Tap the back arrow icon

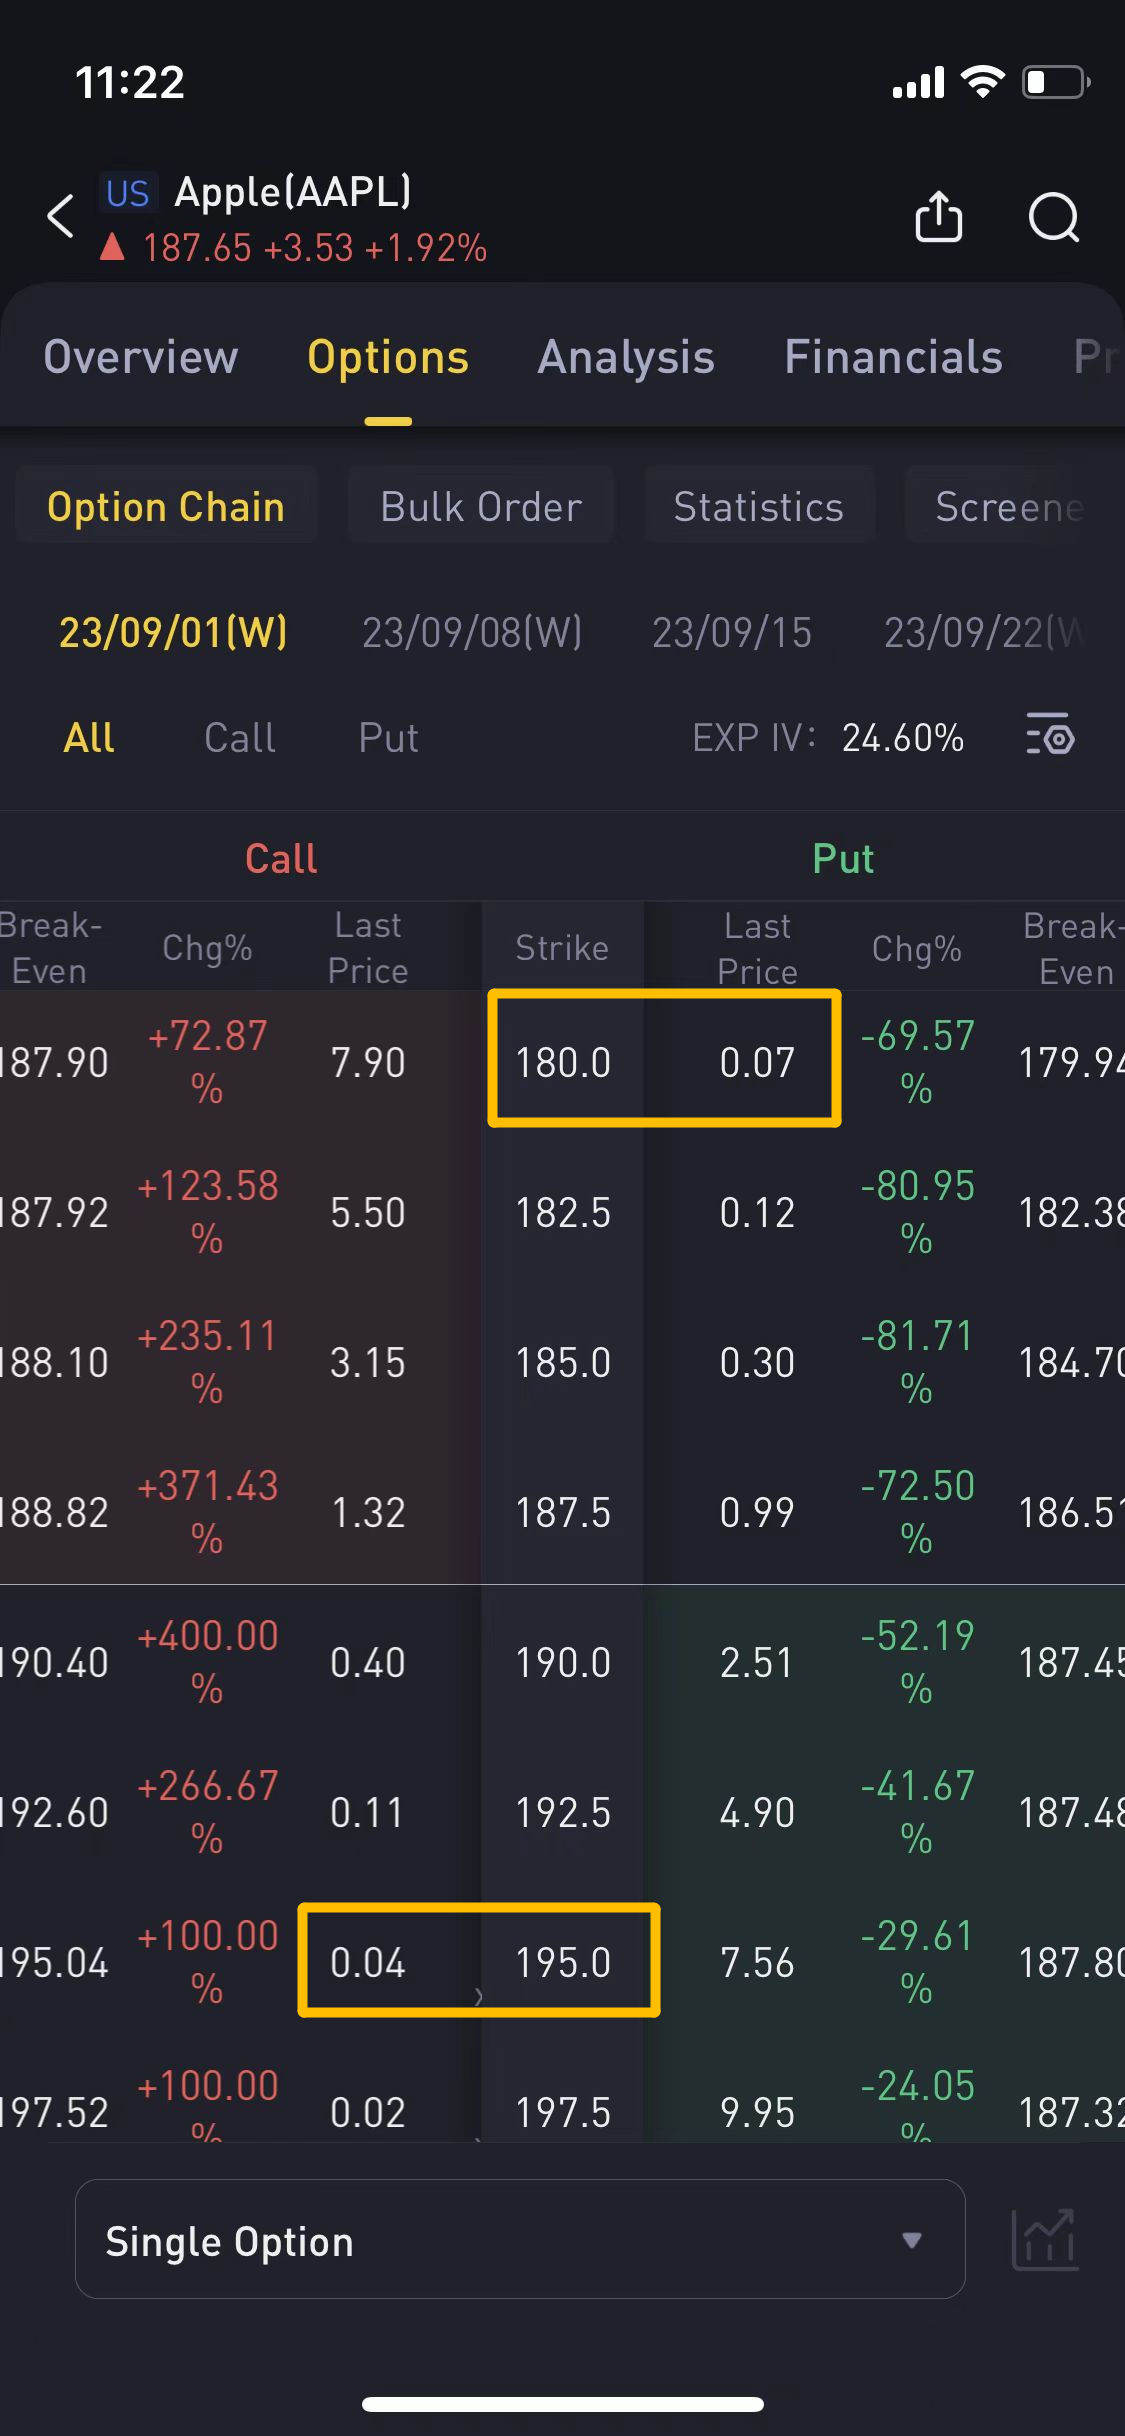pos(61,216)
